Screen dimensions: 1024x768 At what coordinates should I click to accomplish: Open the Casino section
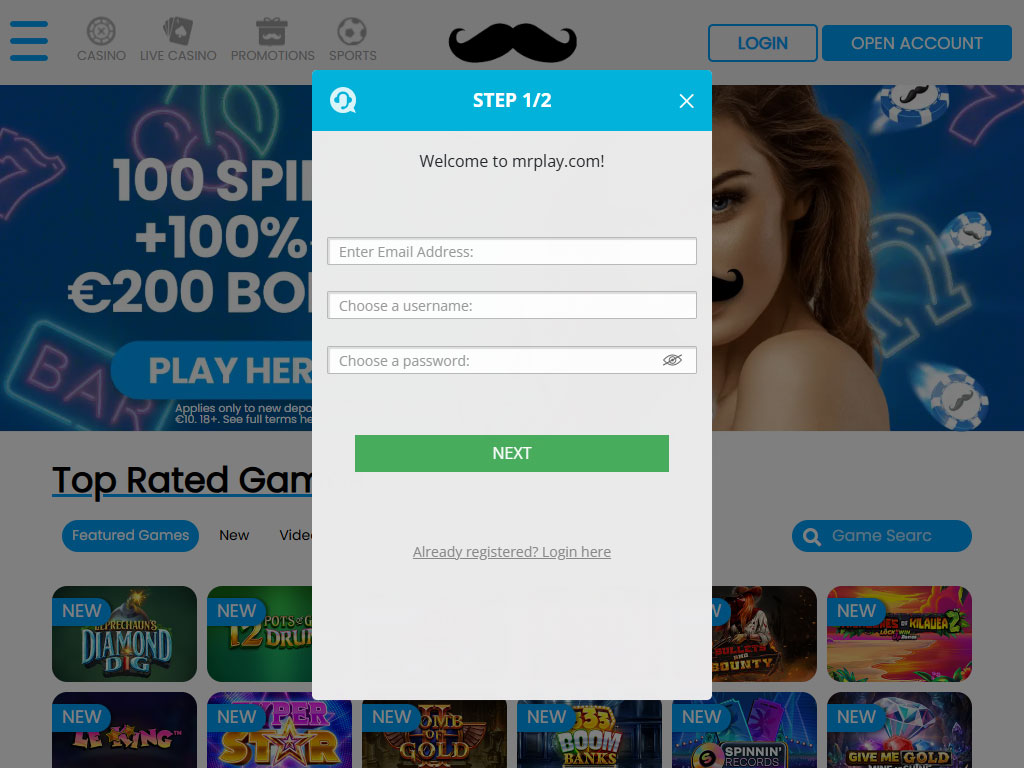(101, 40)
